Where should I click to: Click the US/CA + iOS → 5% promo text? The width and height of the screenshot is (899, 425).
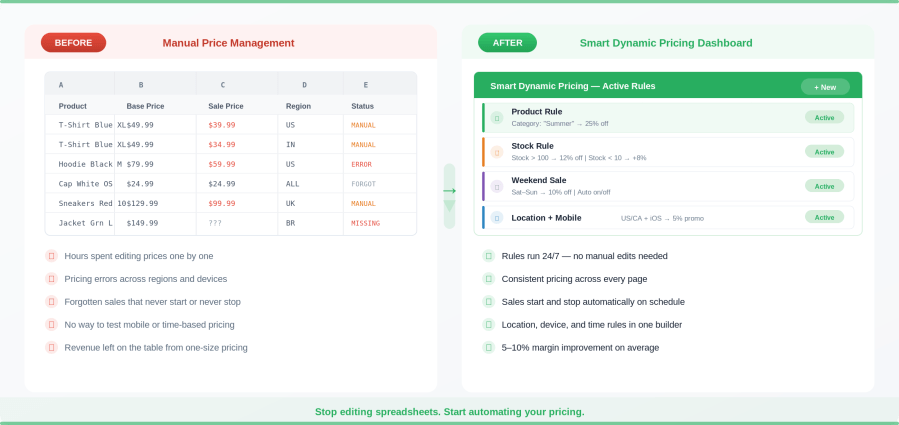tap(662, 219)
